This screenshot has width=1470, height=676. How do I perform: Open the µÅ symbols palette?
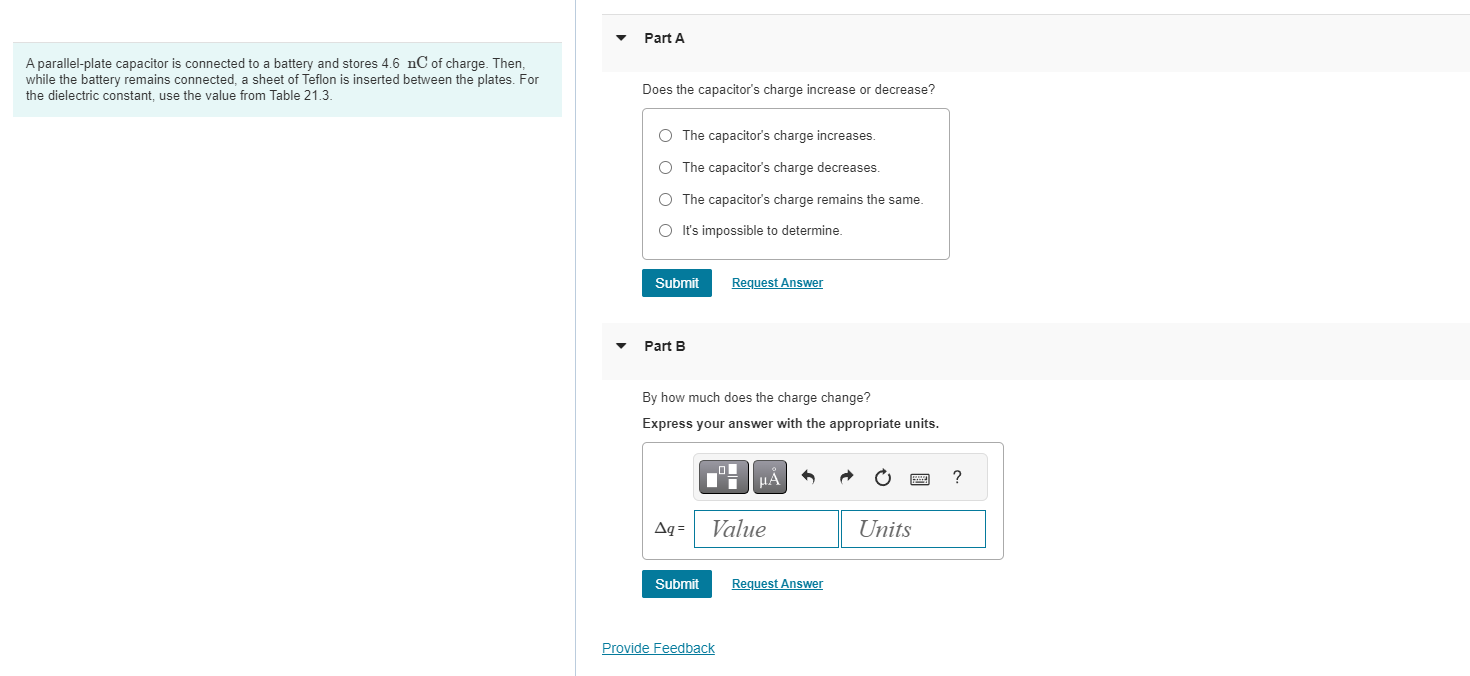pos(769,477)
